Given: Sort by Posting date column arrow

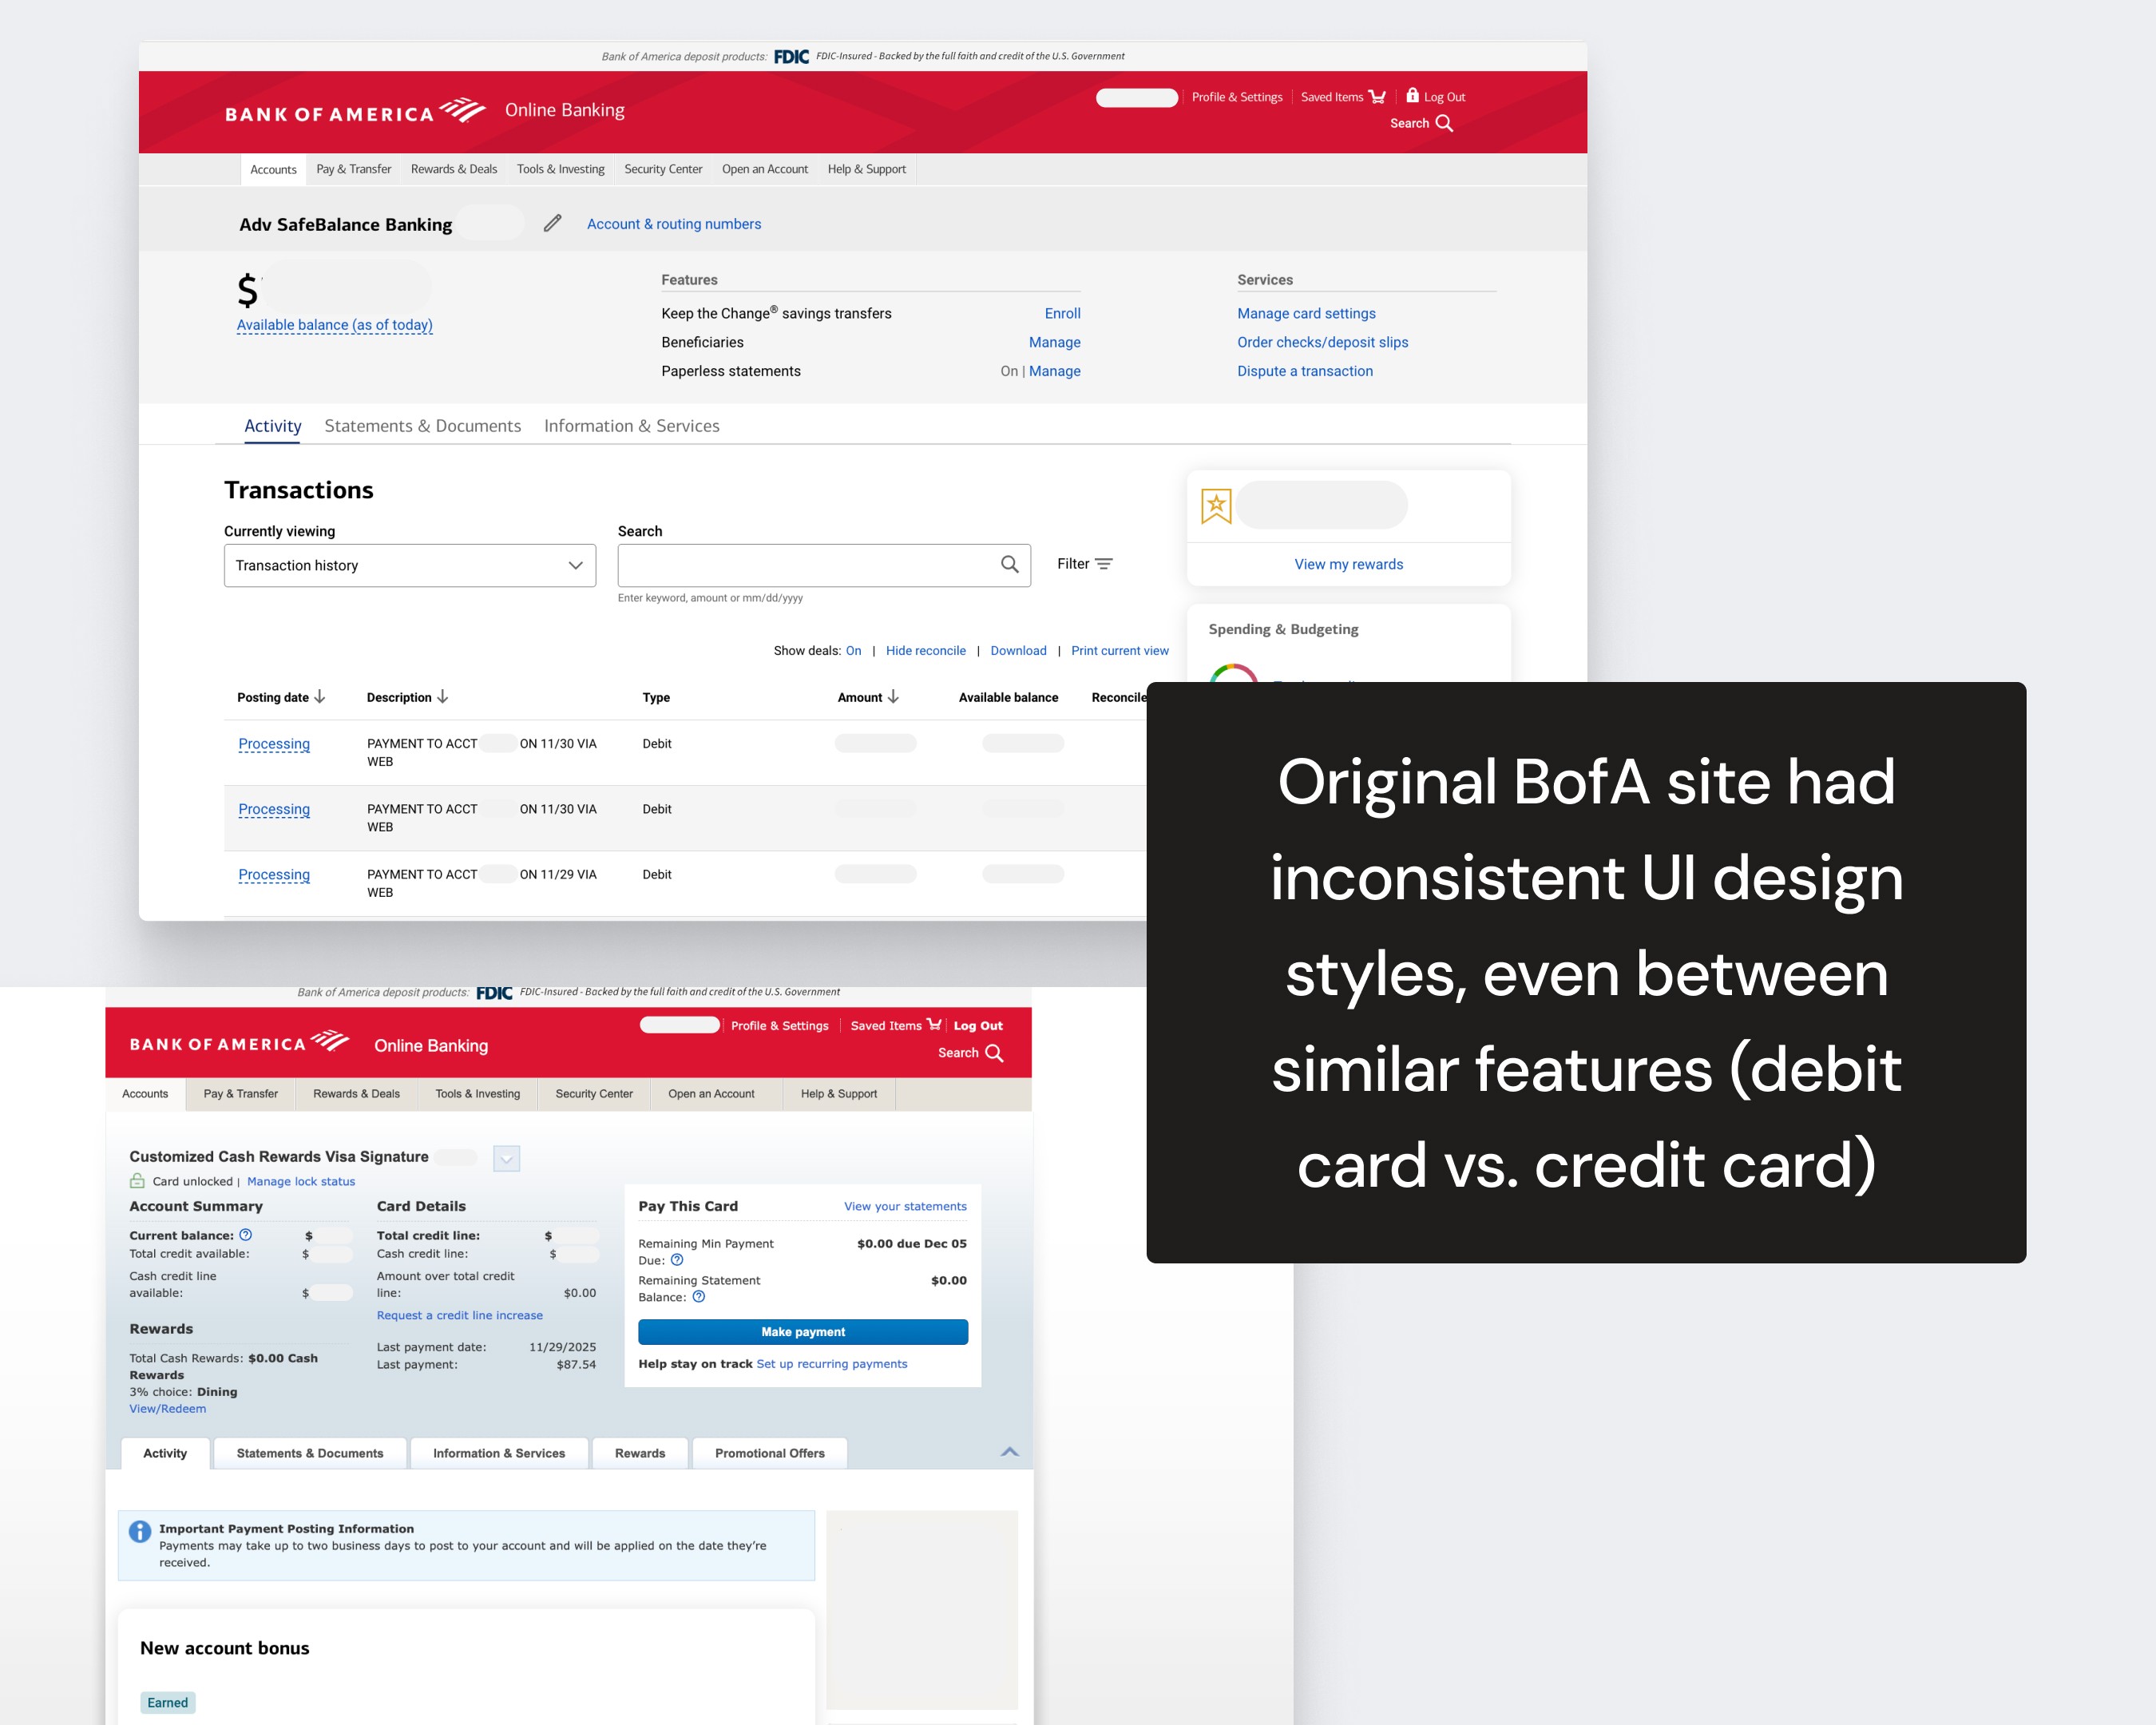Looking at the screenshot, I should pos(320,697).
